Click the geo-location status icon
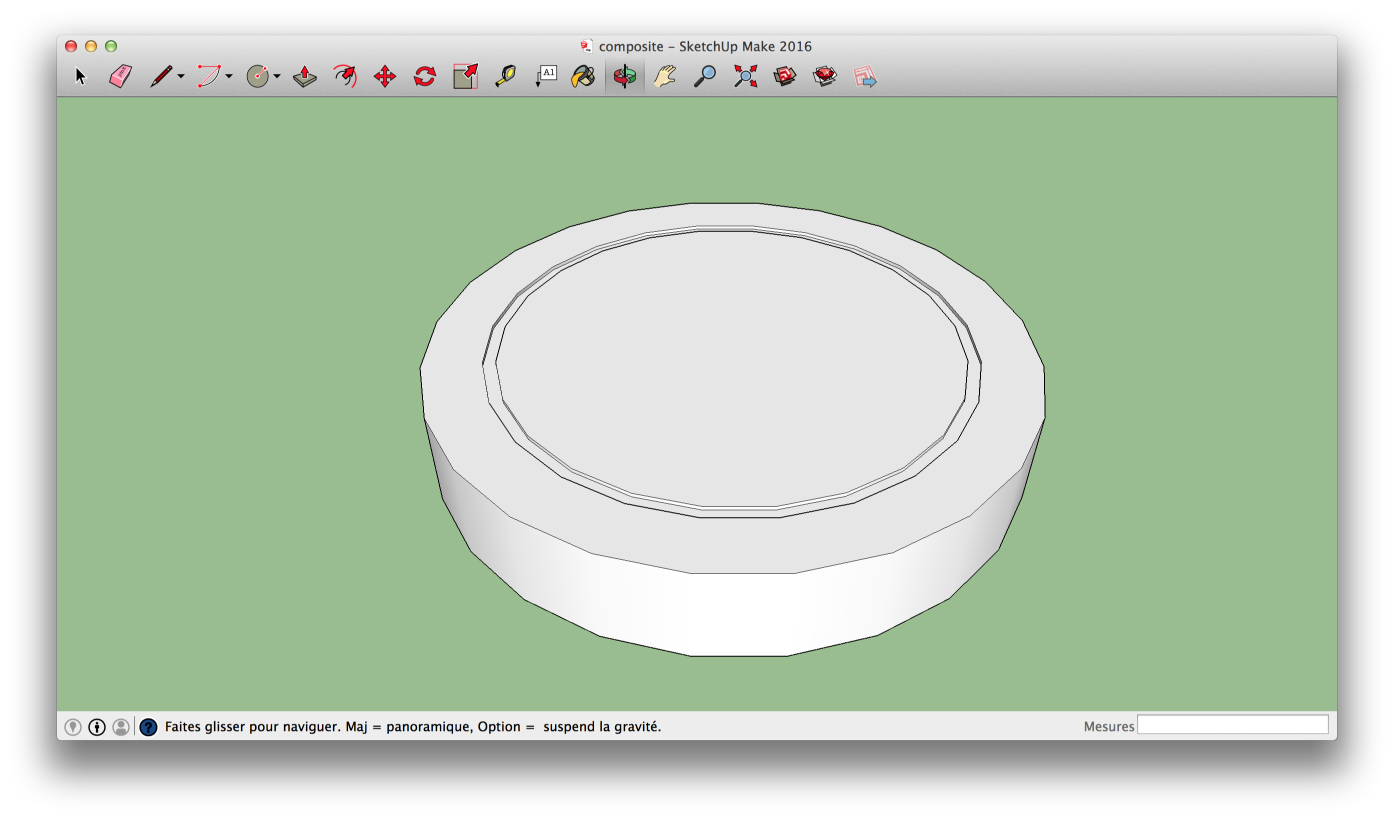Viewport: 1394px width, 819px height. [x=73, y=727]
